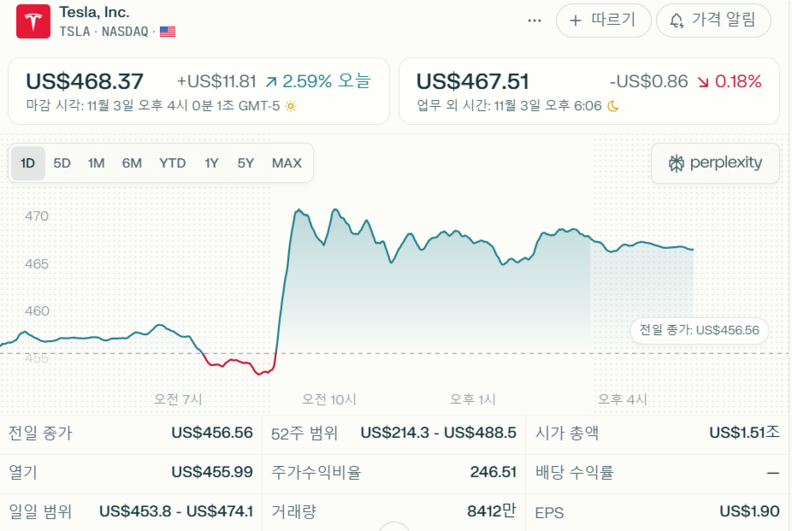
Task: View the 5Y chart range
Action: (x=246, y=163)
